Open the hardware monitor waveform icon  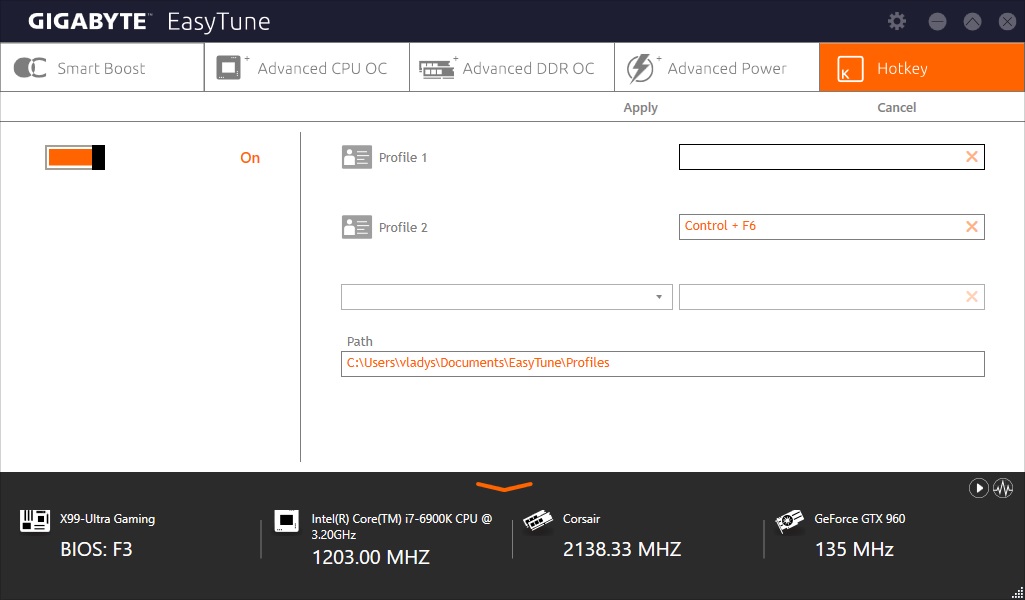[x=1003, y=488]
